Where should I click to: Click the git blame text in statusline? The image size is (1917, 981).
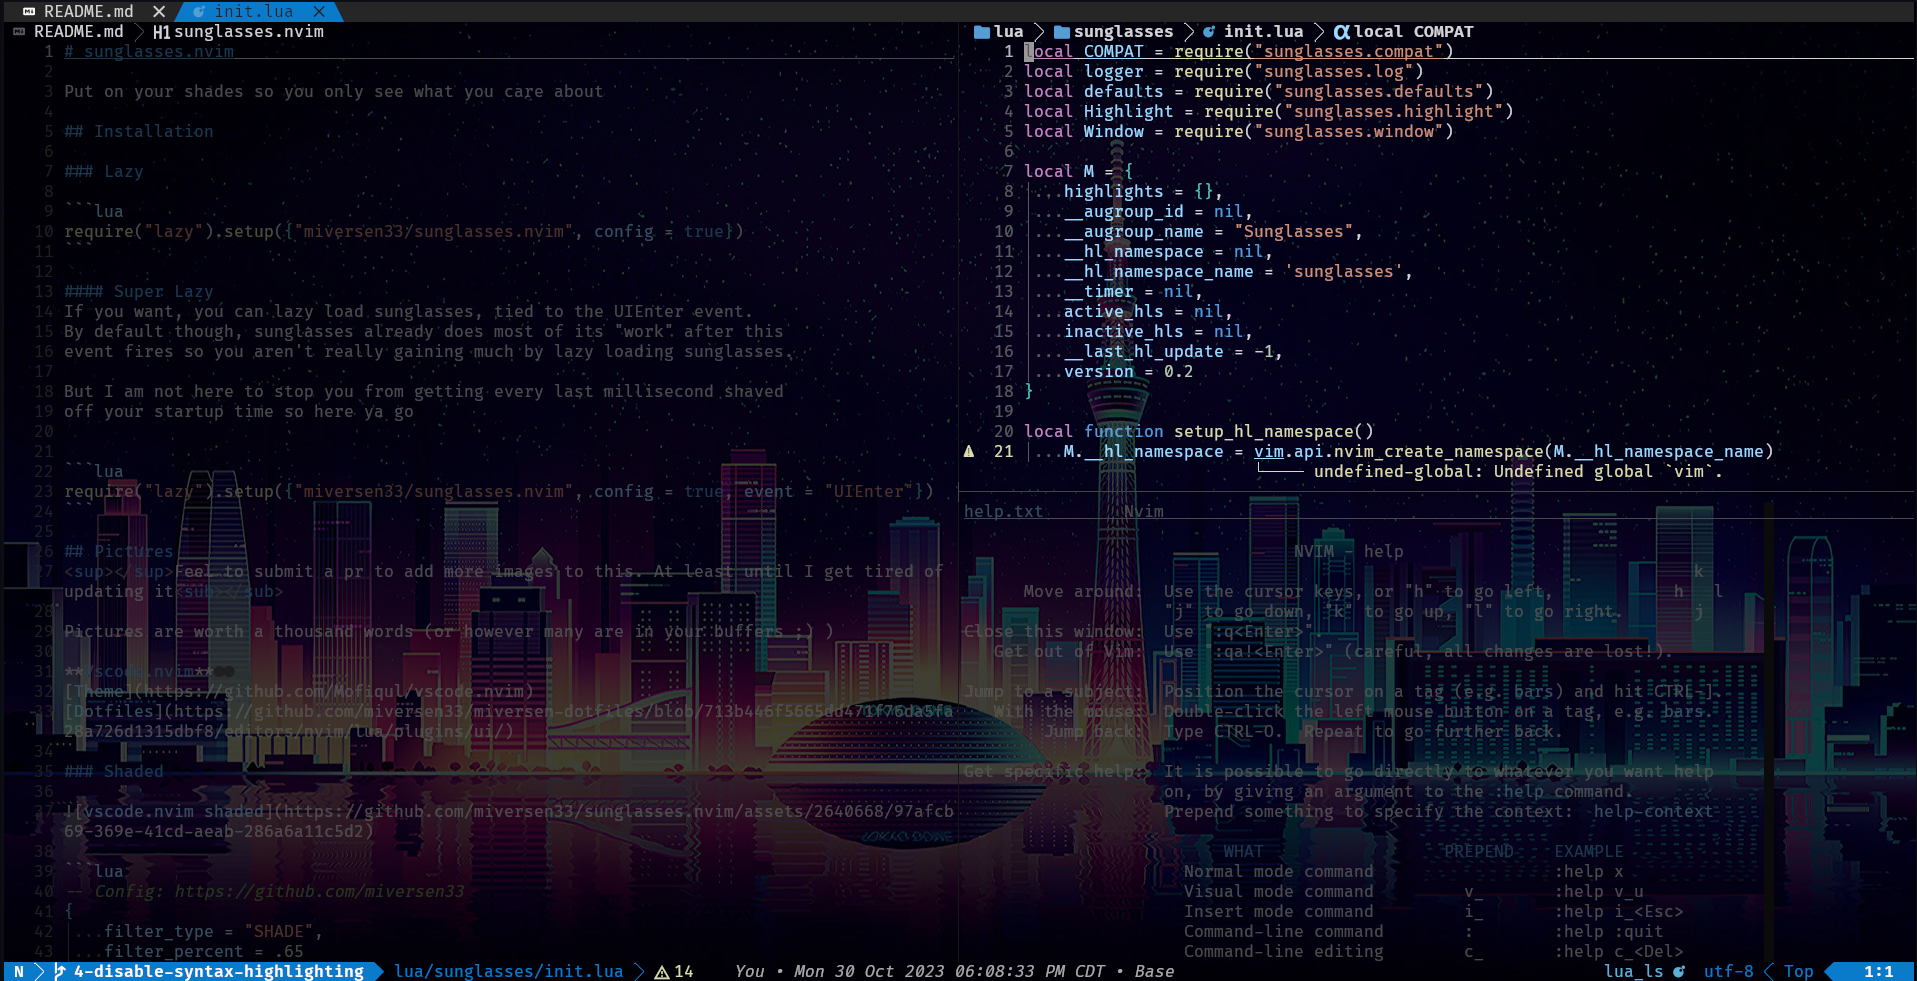[954, 971]
